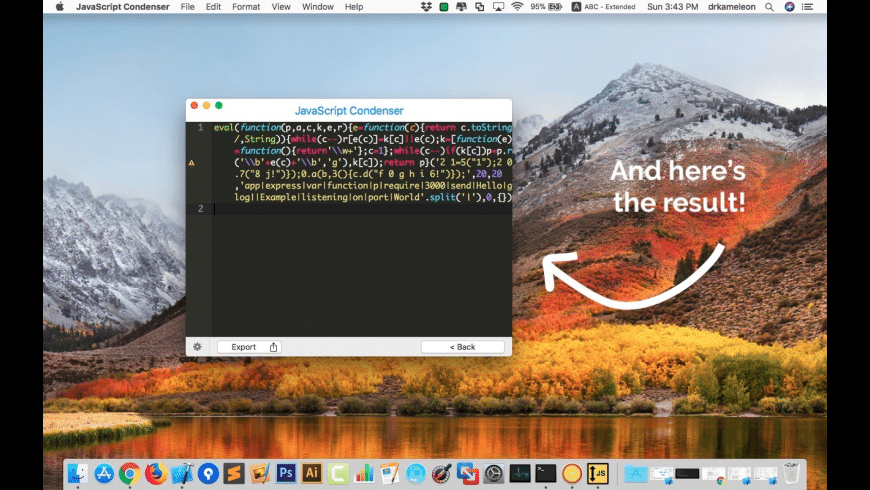Open App Store from the dock

104,473
